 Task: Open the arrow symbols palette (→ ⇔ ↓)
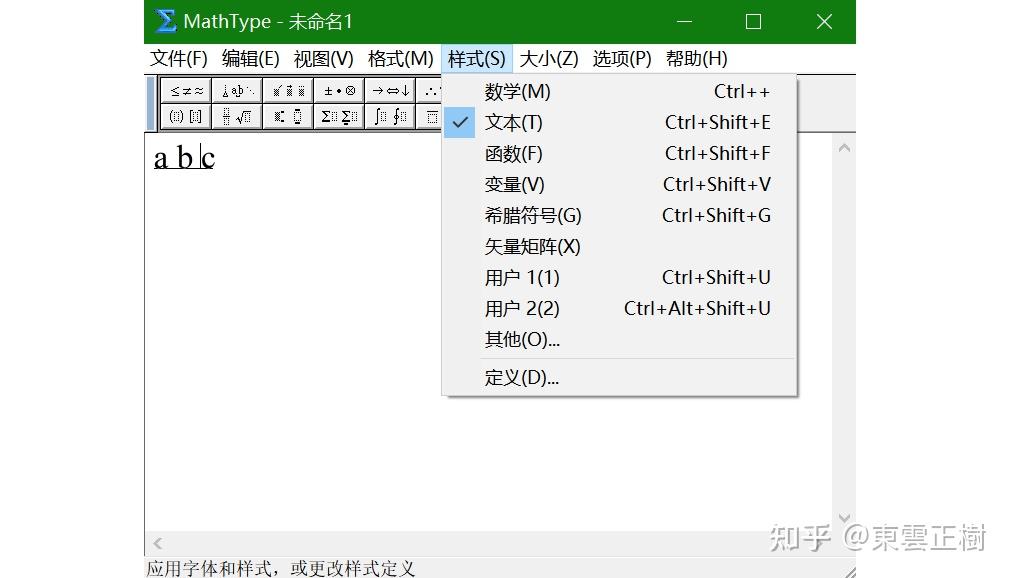pyautogui.click(x=390, y=91)
